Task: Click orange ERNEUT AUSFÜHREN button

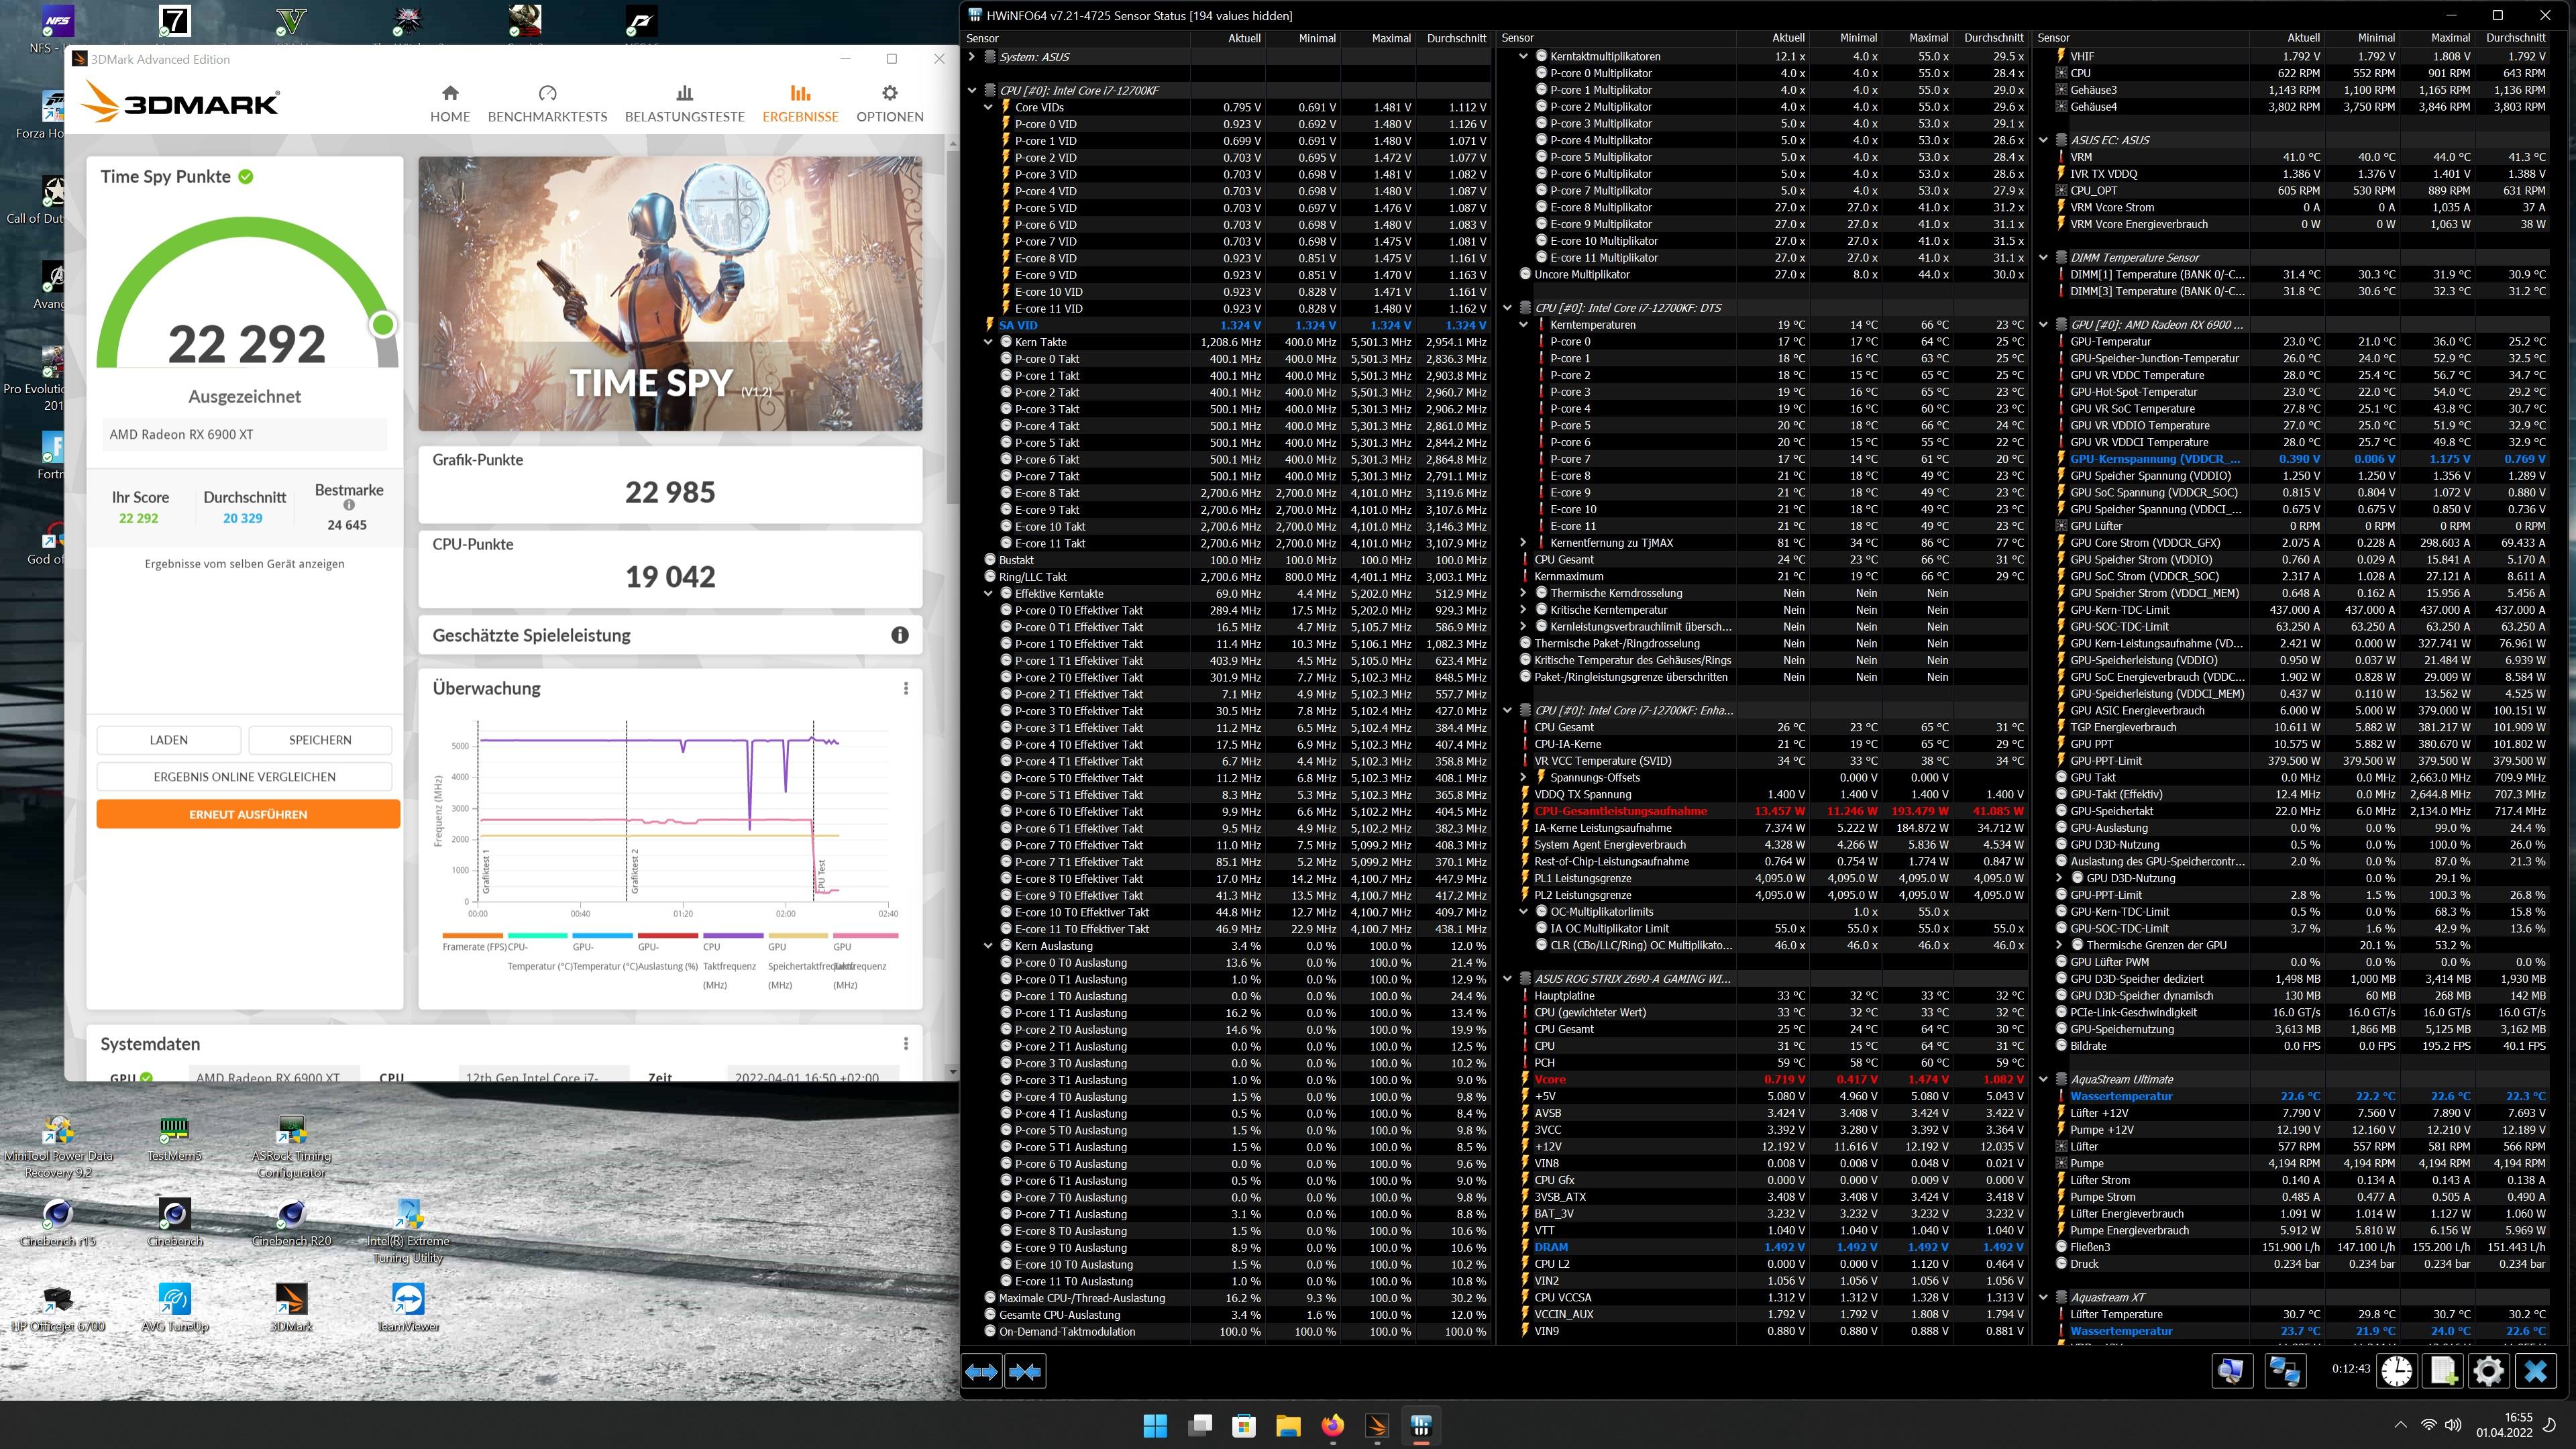Action: coord(248,814)
